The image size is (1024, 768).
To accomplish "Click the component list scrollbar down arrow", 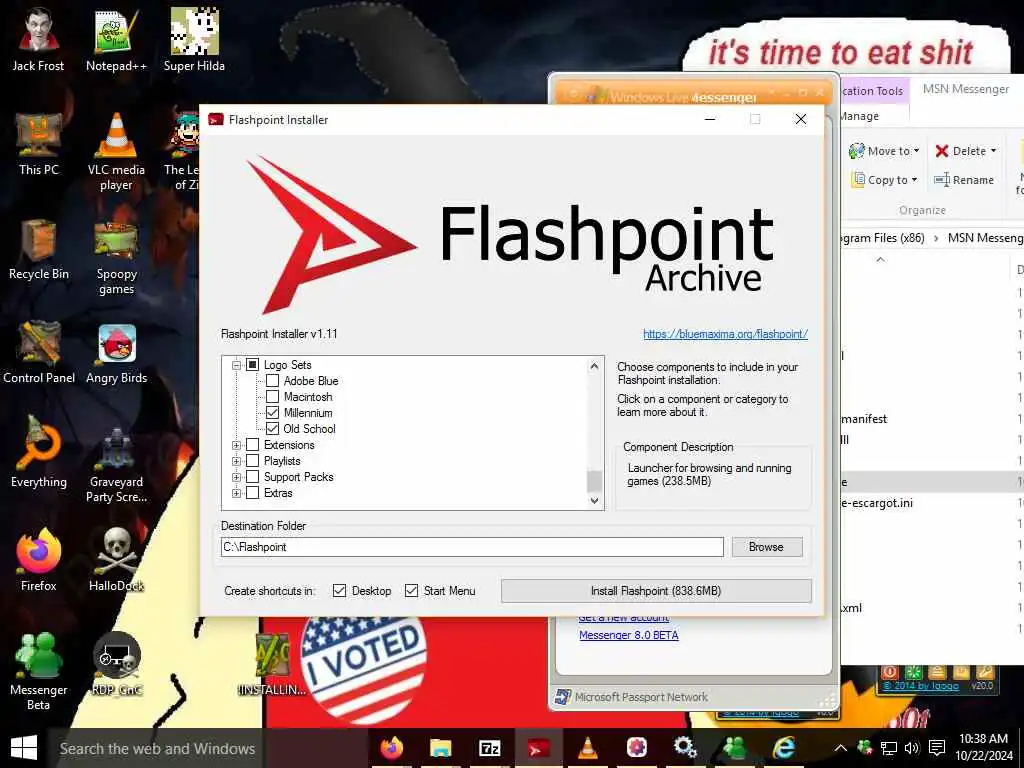I will click(x=594, y=501).
